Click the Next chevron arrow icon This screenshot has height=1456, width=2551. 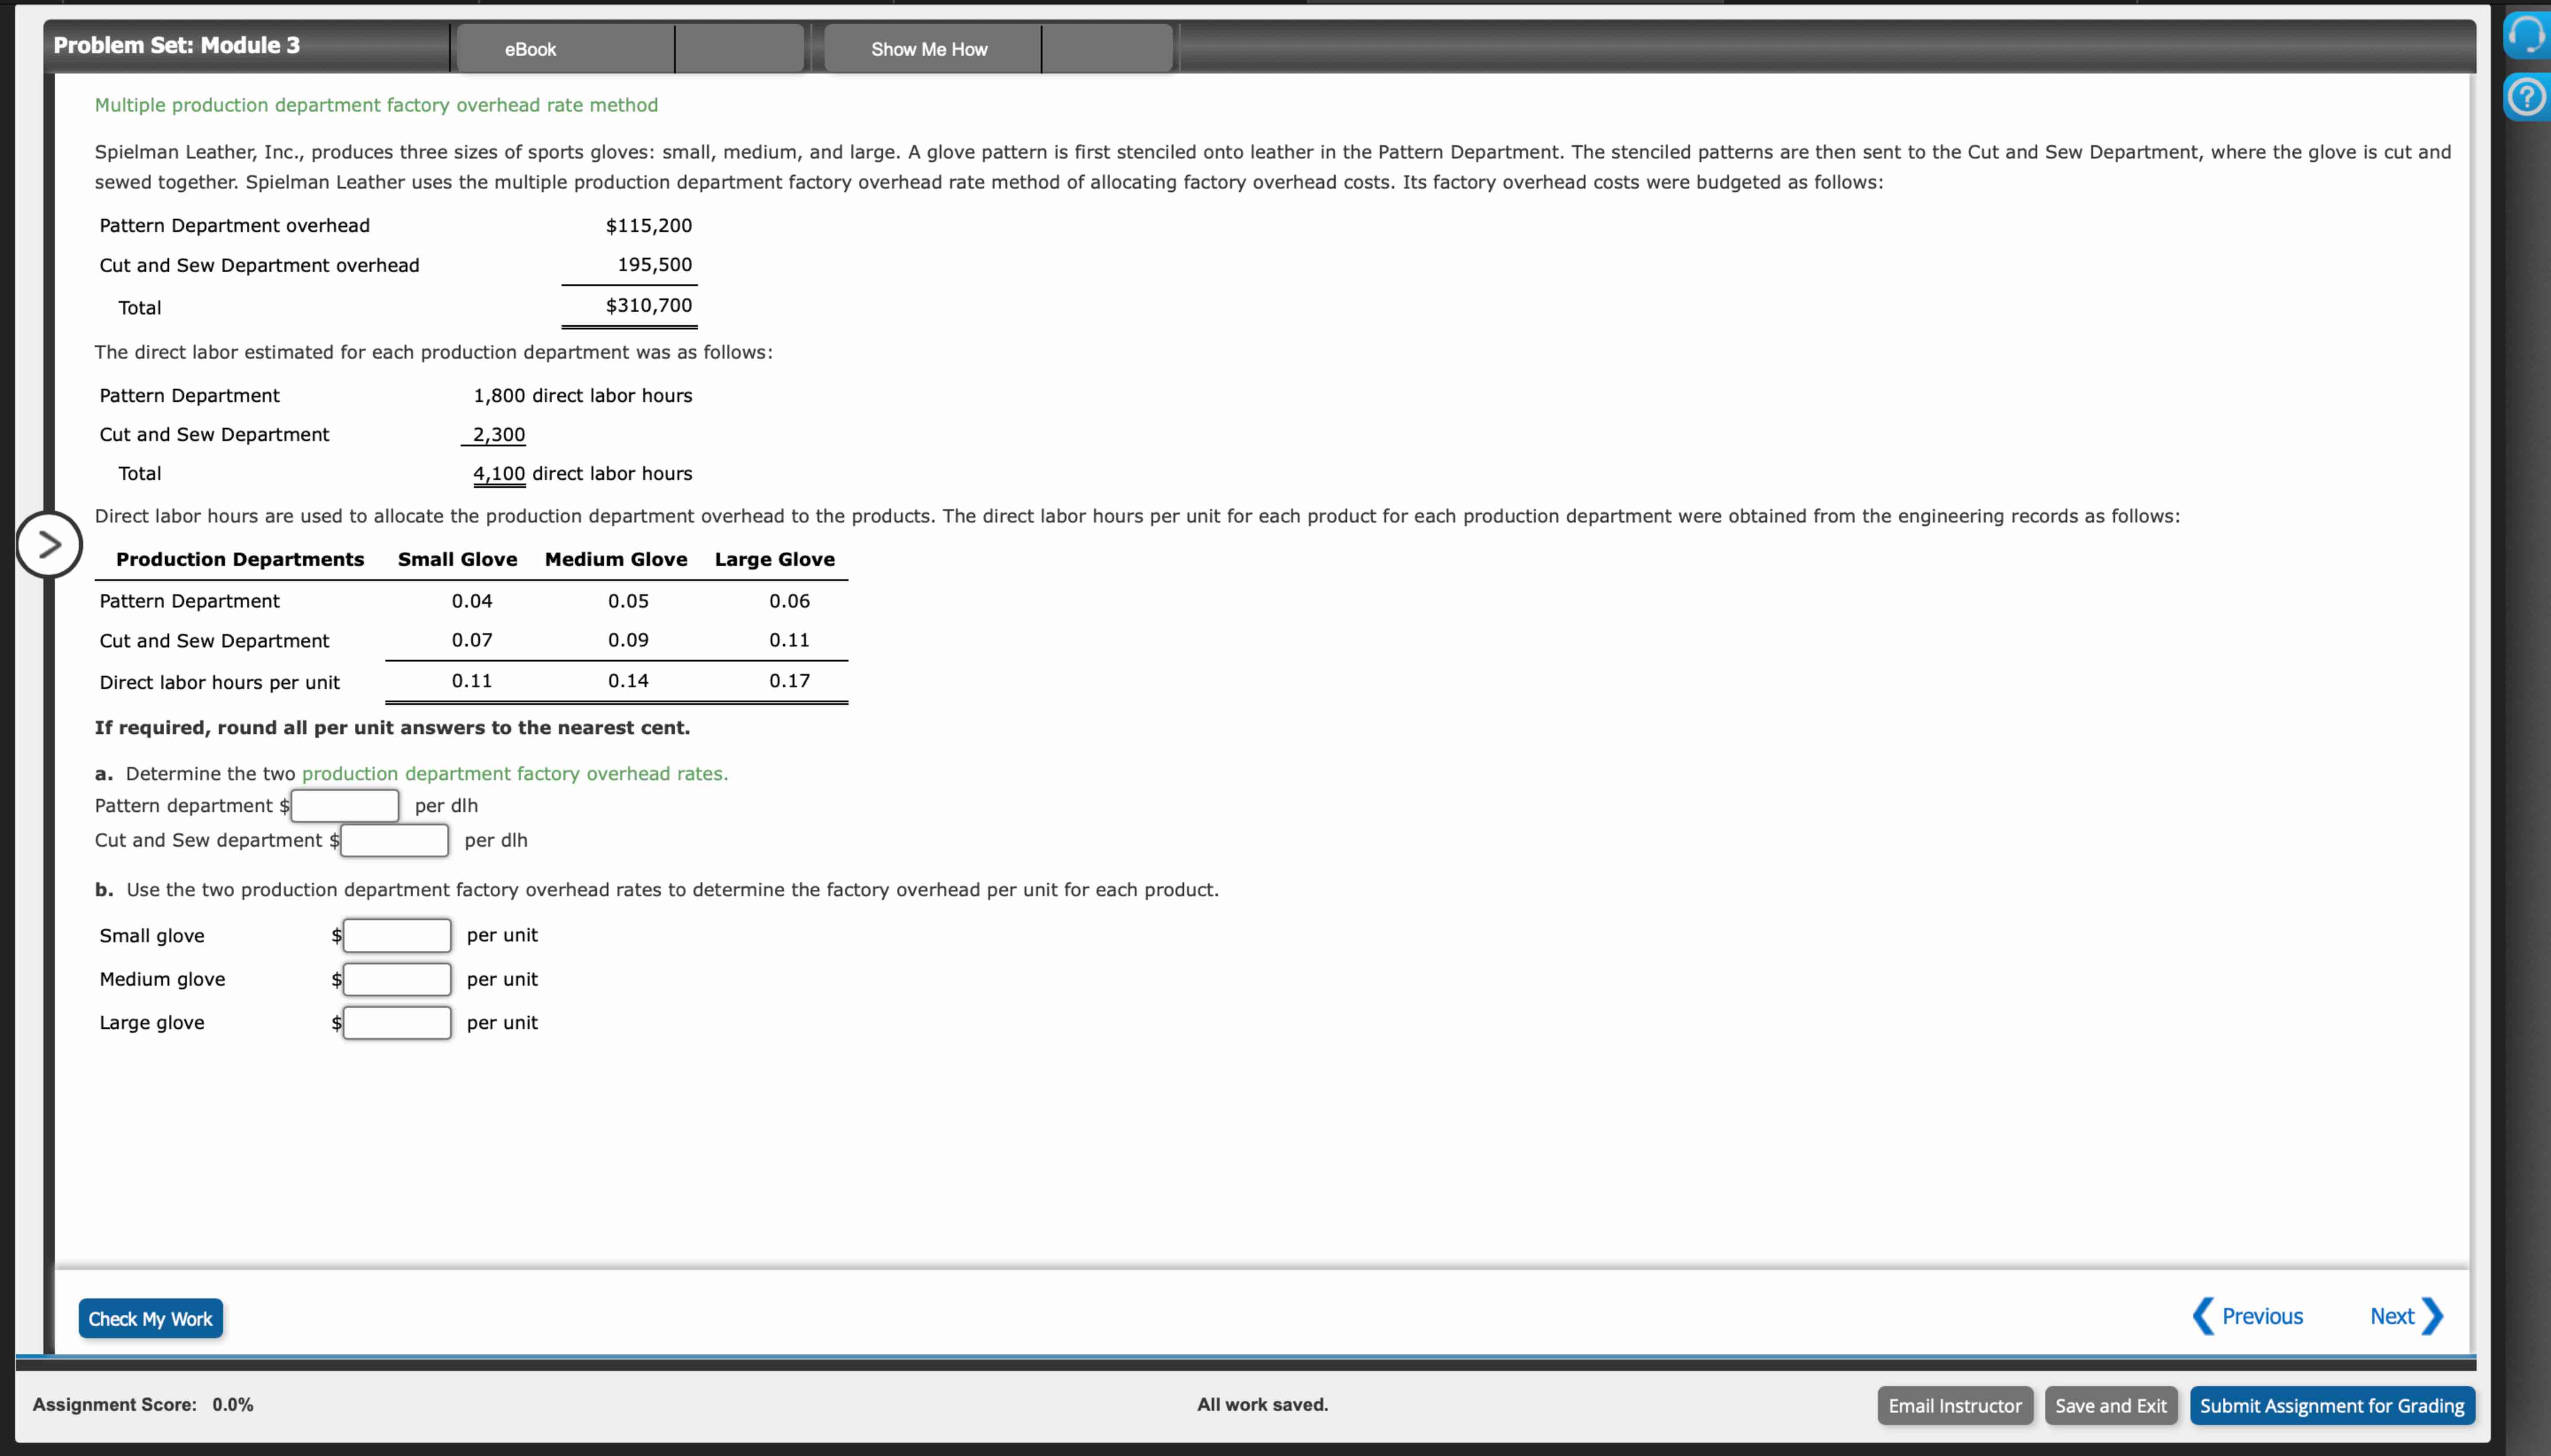coord(2433,1317)
